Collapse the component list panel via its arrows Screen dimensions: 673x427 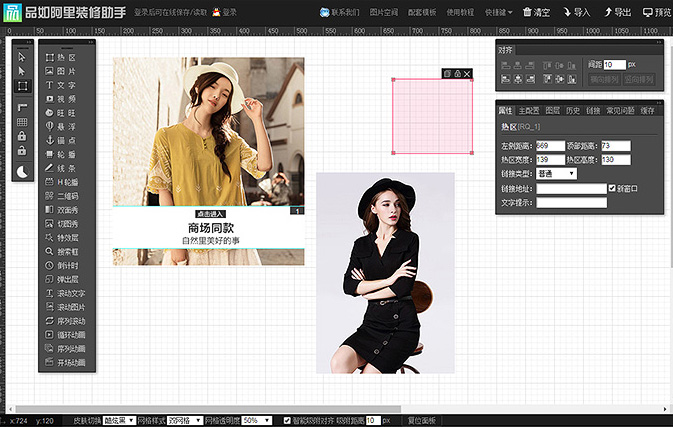click(x=91, y=42)
